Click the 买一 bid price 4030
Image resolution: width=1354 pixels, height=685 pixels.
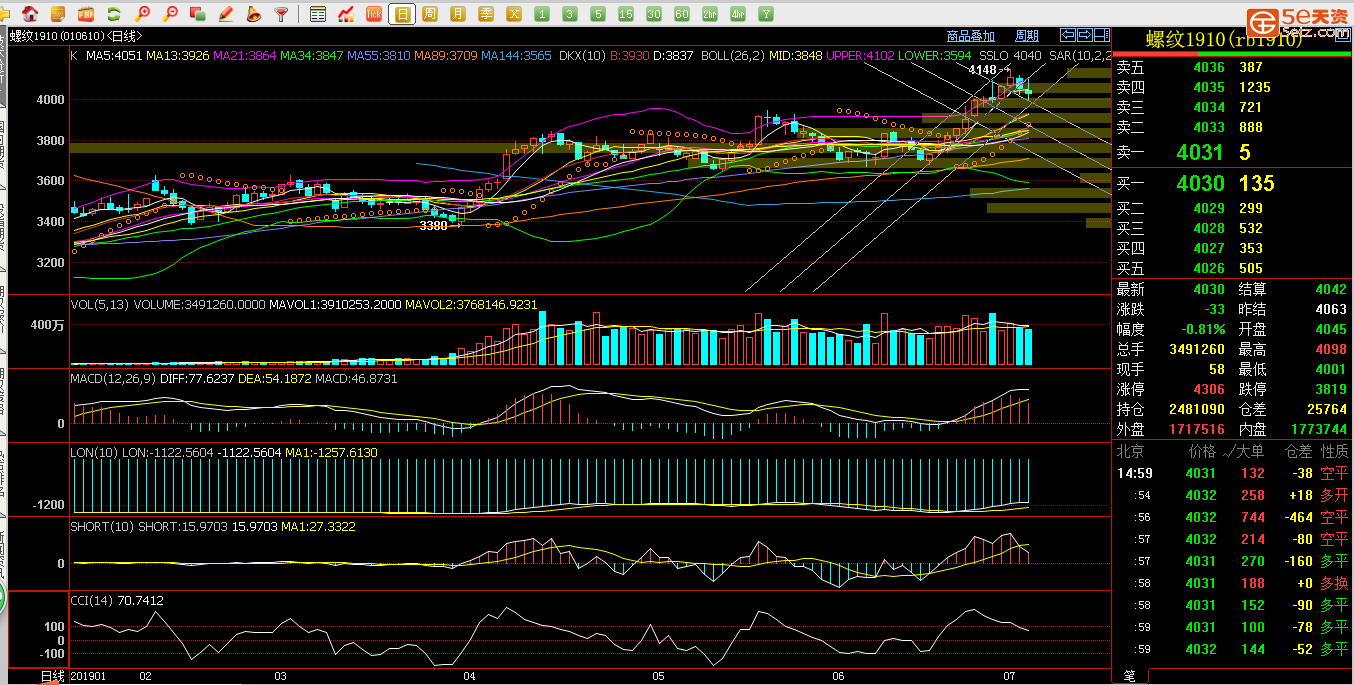1200,183
